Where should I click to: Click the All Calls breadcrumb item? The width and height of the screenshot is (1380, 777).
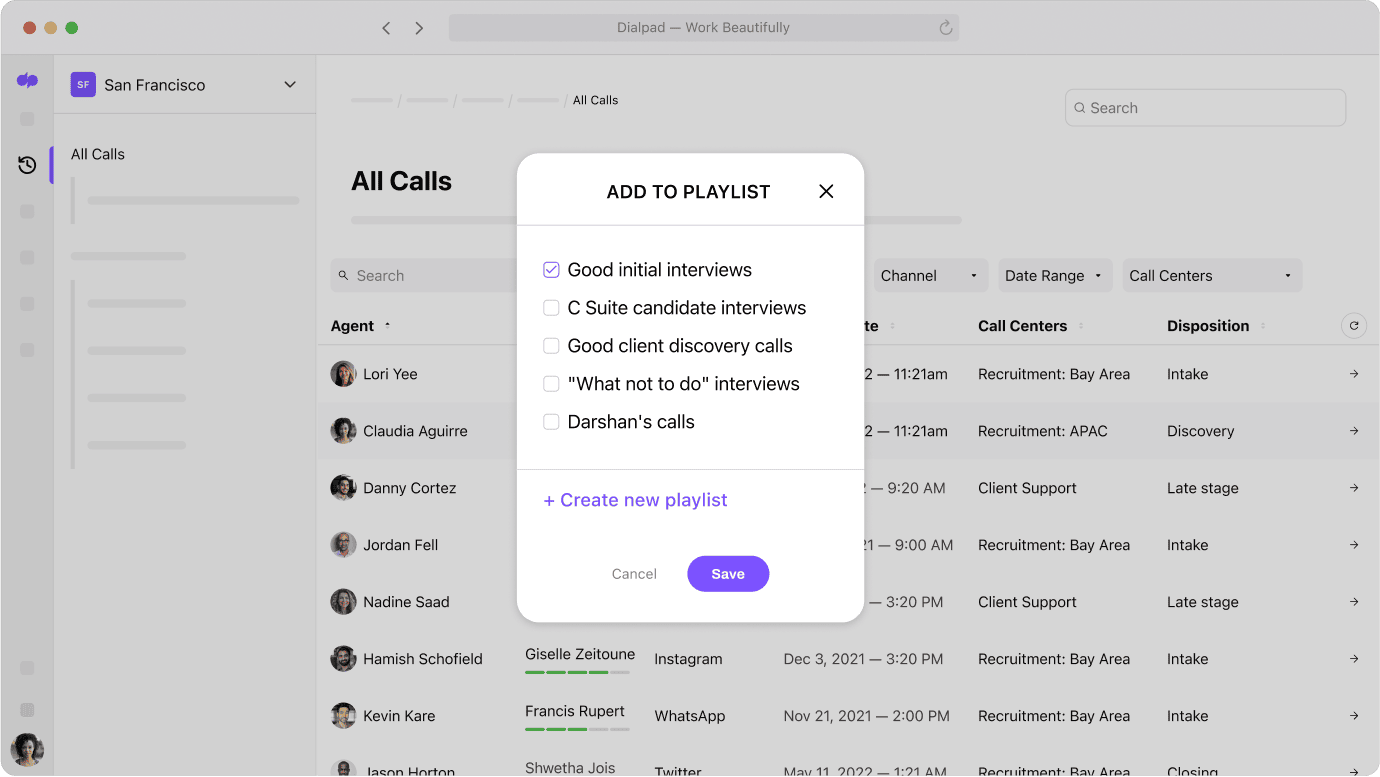point(594,100)
